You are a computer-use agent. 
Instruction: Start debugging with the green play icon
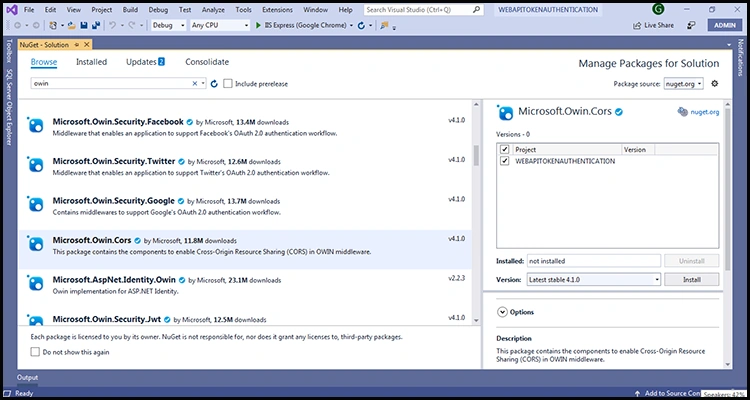[258, 25]
